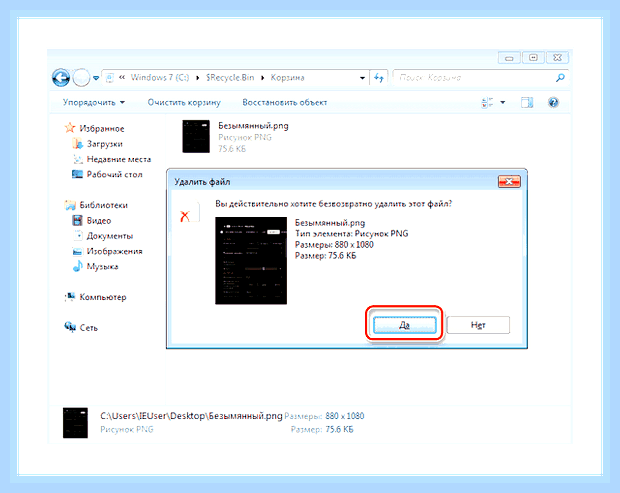Open the recent locations dropdown arrow
This screenshot has height=493, width=620.
(x=96, y=78)
